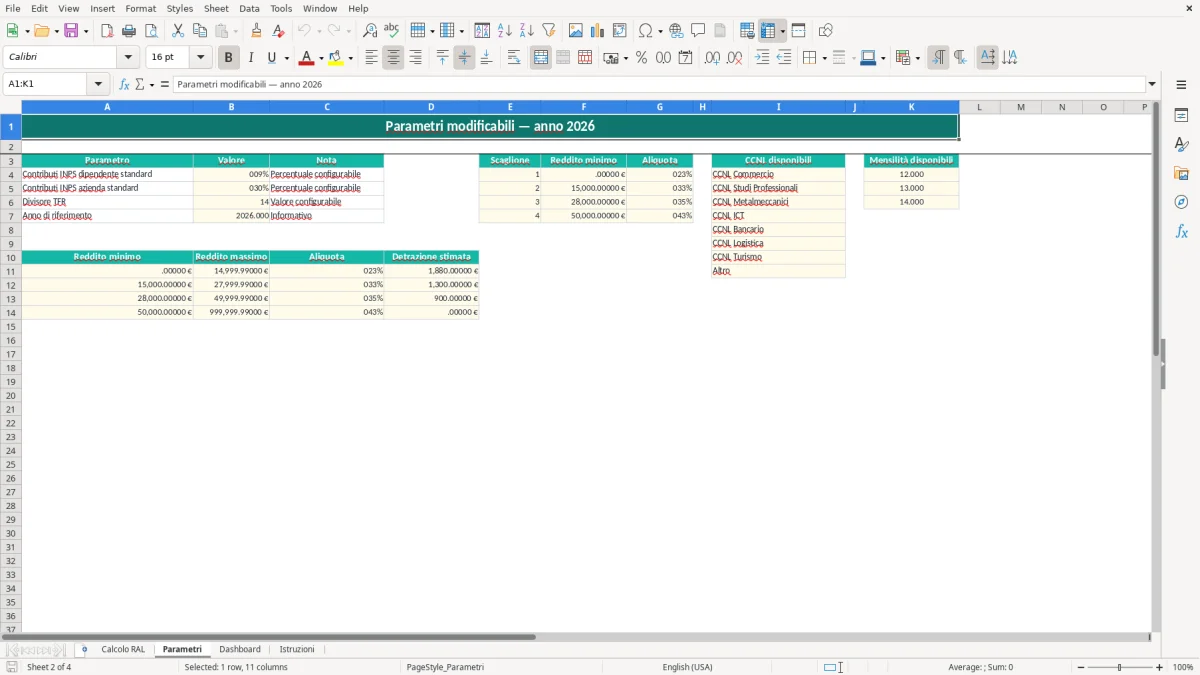Image resolution: width=1200 pixels, height=675 pixels.
Task: Click the AutoFilter funnel icon
Action: 549,31
